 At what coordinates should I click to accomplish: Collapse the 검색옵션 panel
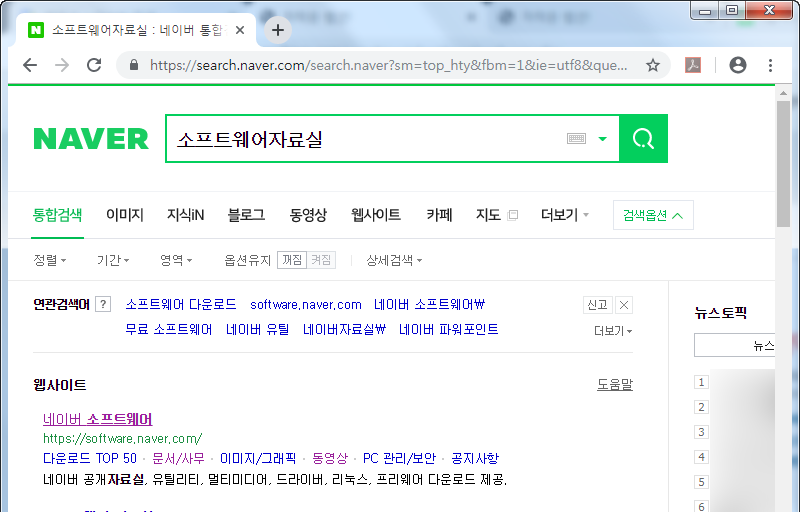coord(653,215)
